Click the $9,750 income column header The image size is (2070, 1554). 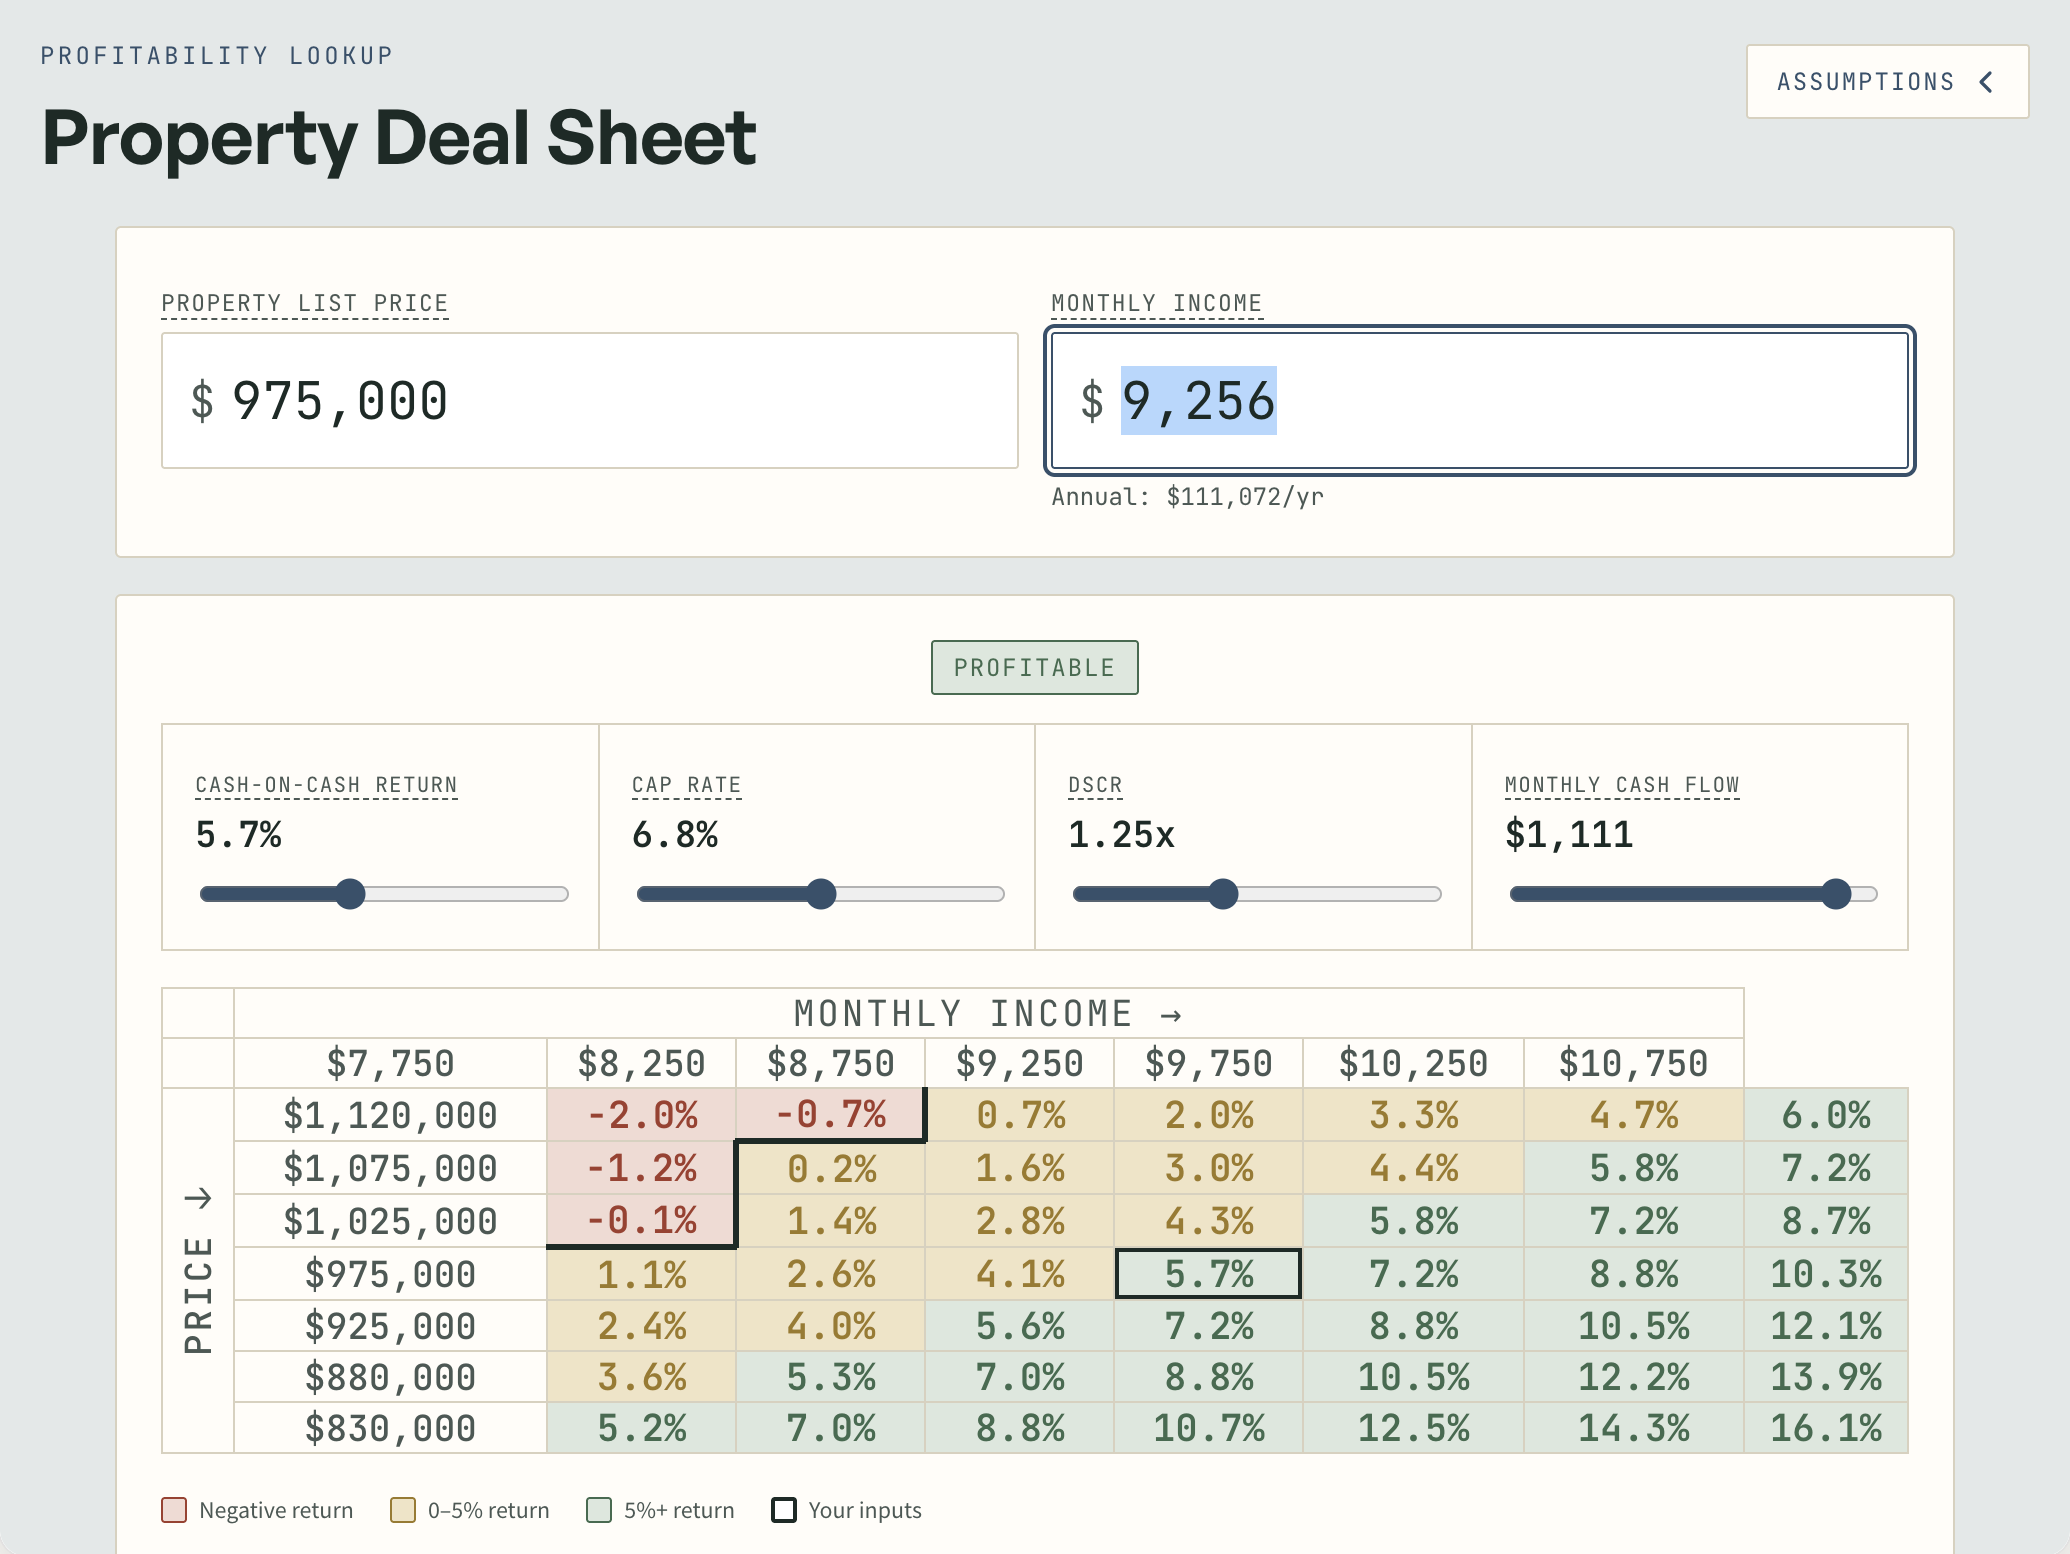pos(1208,1063)
